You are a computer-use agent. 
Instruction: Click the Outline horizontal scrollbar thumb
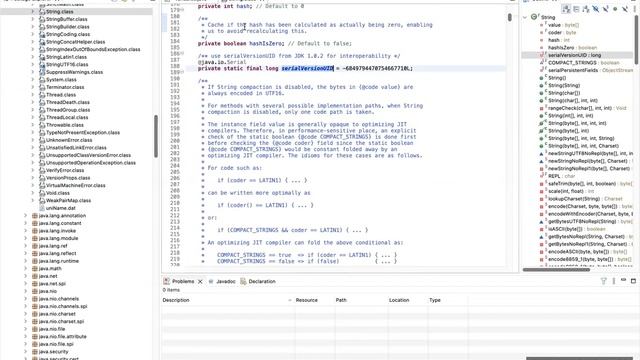pyautogui.click(x=556, y=269)
